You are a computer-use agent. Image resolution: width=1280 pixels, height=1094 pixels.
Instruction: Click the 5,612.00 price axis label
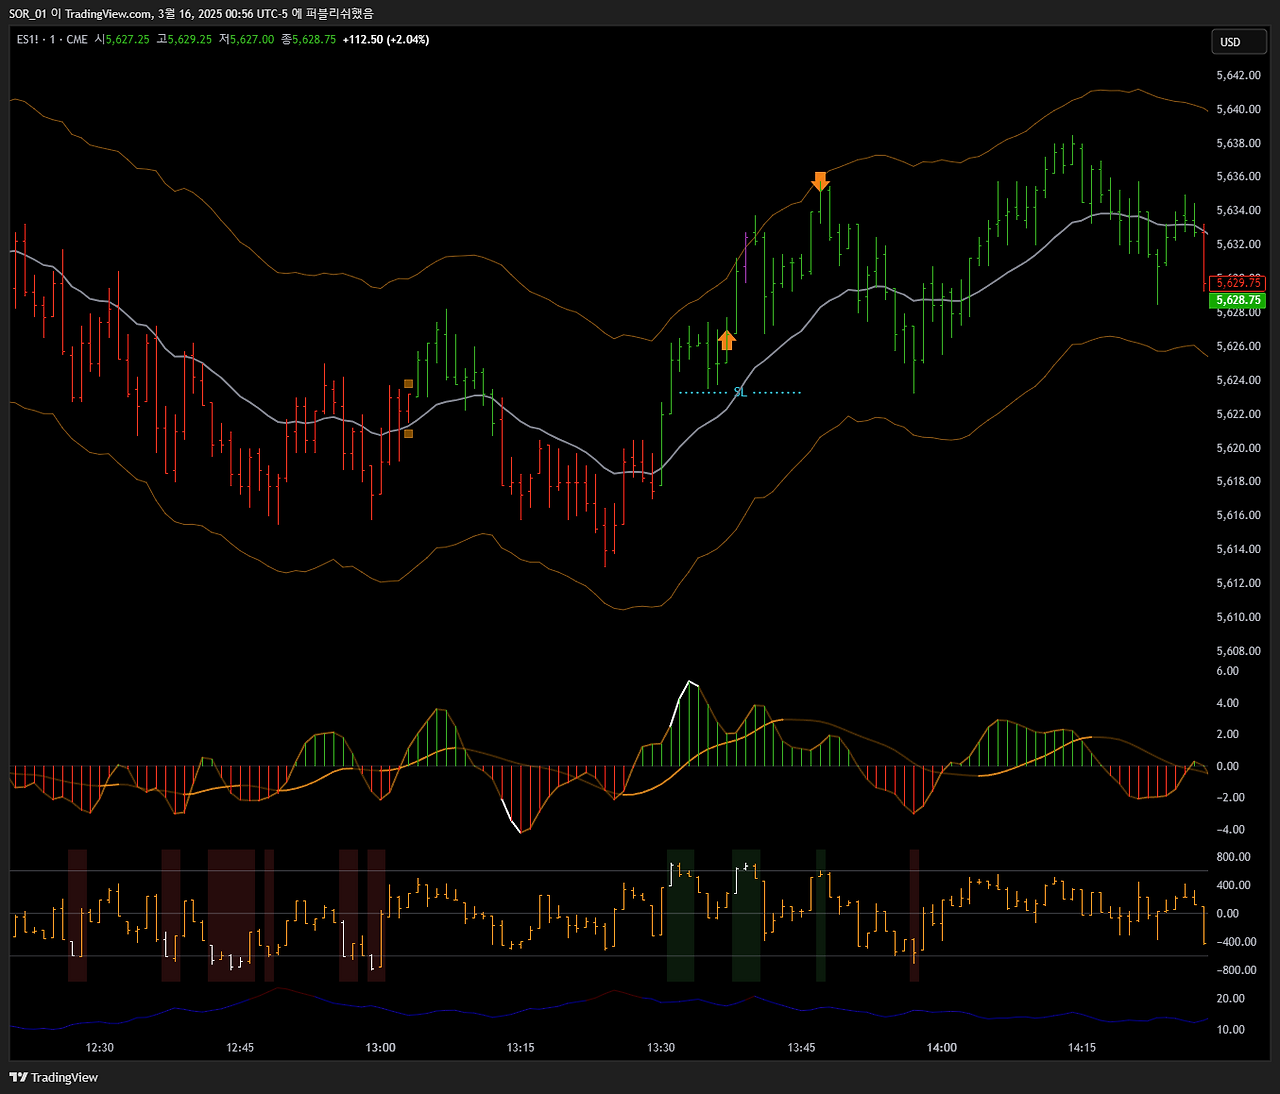tap(1238, 583)
